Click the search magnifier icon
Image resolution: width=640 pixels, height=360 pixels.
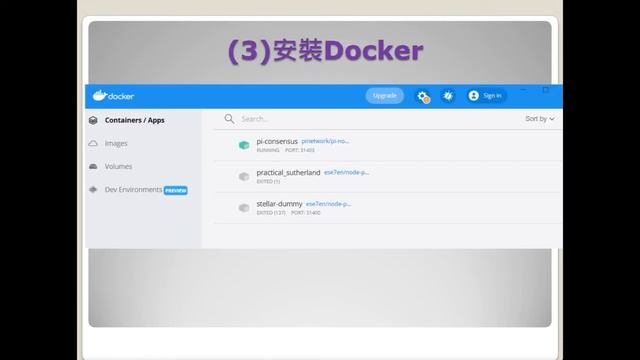tap(229, 119)
